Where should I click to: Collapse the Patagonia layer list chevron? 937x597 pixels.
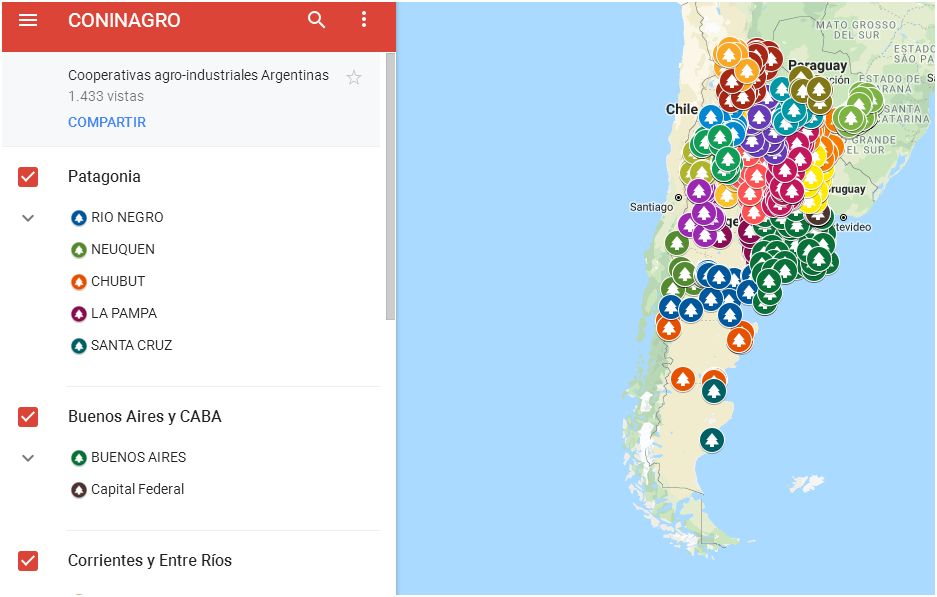click(28, 218)
